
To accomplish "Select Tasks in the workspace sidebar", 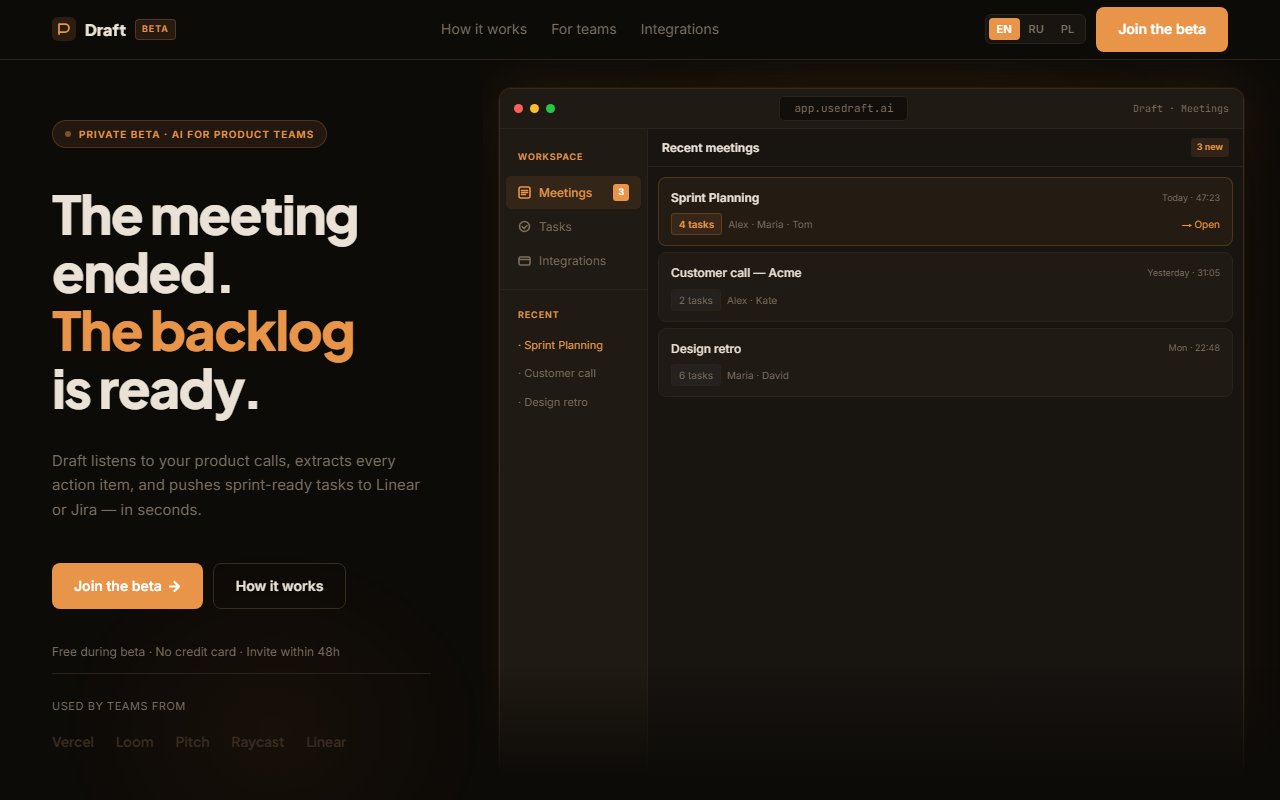I will click(x=573, y=227).
